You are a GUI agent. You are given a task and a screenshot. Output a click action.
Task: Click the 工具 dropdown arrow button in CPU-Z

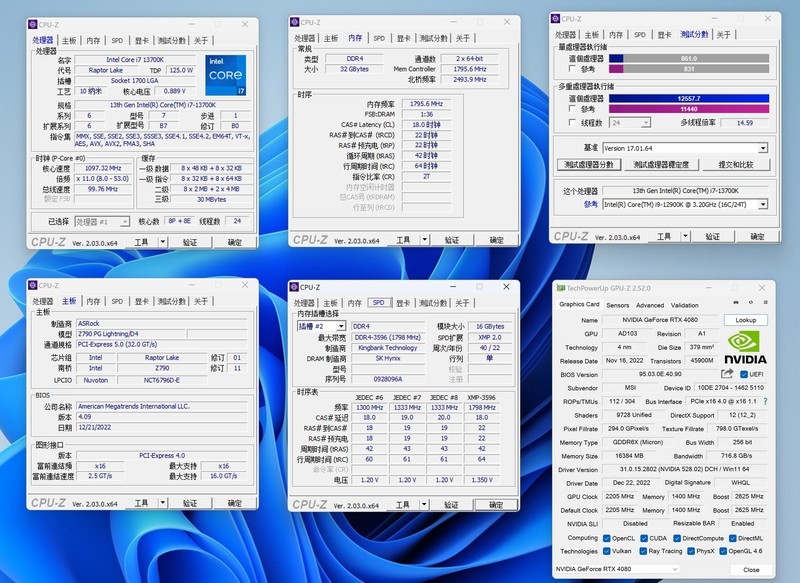click(162, 242)
